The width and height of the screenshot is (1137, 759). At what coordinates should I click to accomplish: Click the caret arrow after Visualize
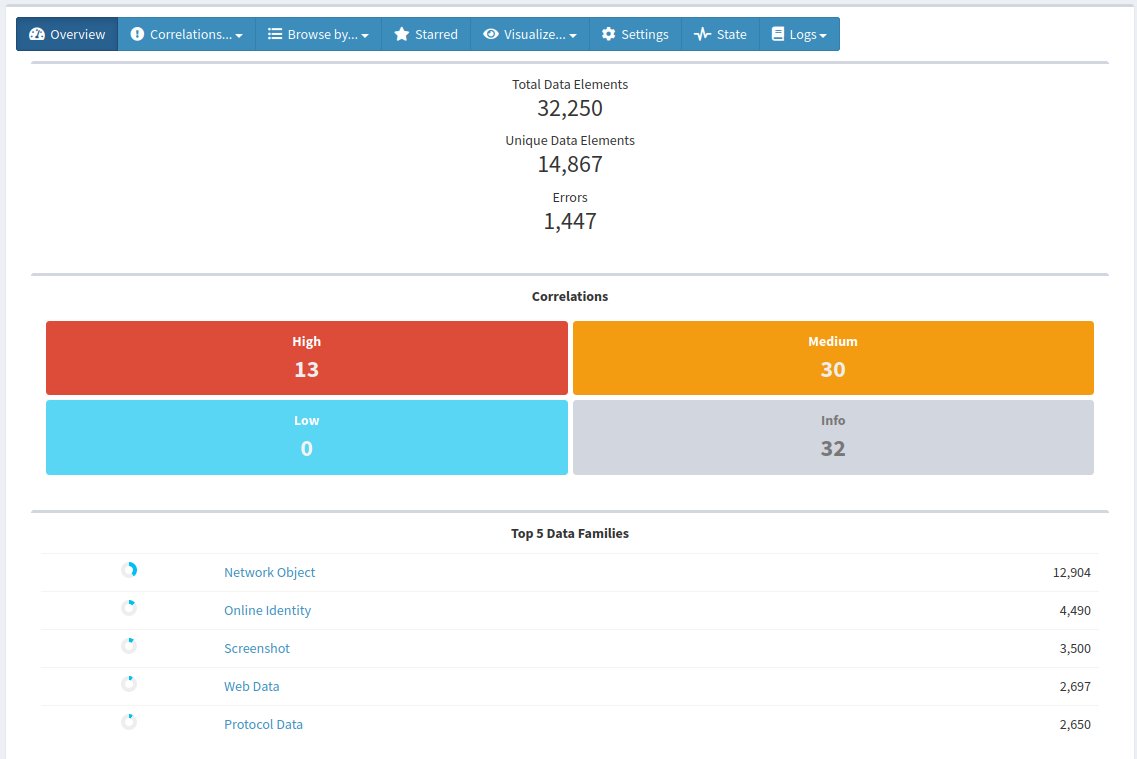click(573, 36)
